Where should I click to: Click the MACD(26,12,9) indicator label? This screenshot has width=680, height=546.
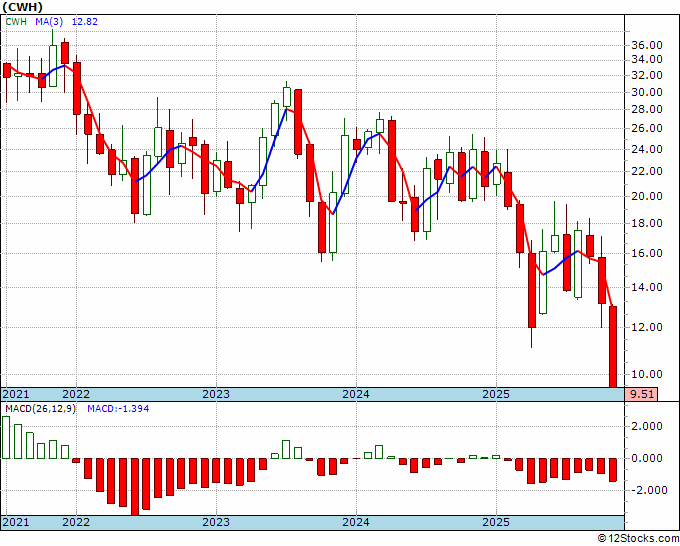40,409
